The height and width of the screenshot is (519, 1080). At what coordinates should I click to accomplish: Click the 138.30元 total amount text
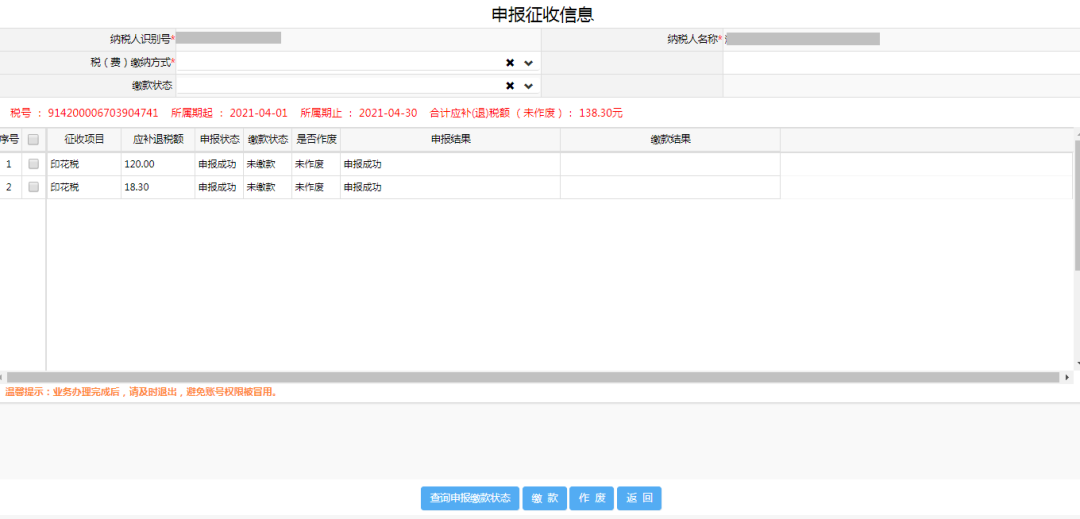click(601, 113)
